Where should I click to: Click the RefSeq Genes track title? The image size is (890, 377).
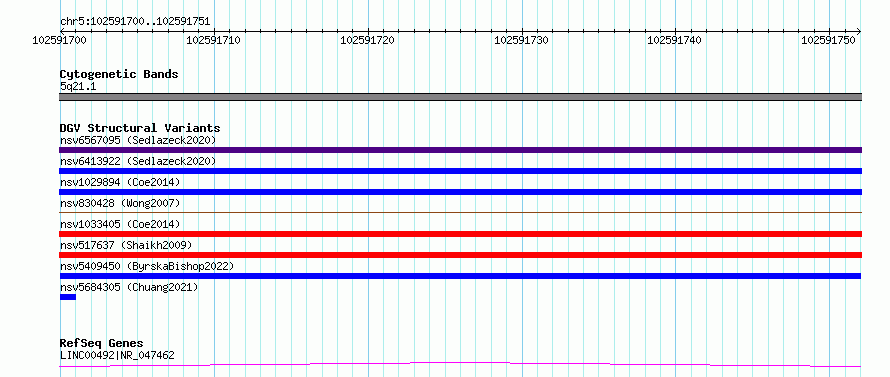(102, 343)
